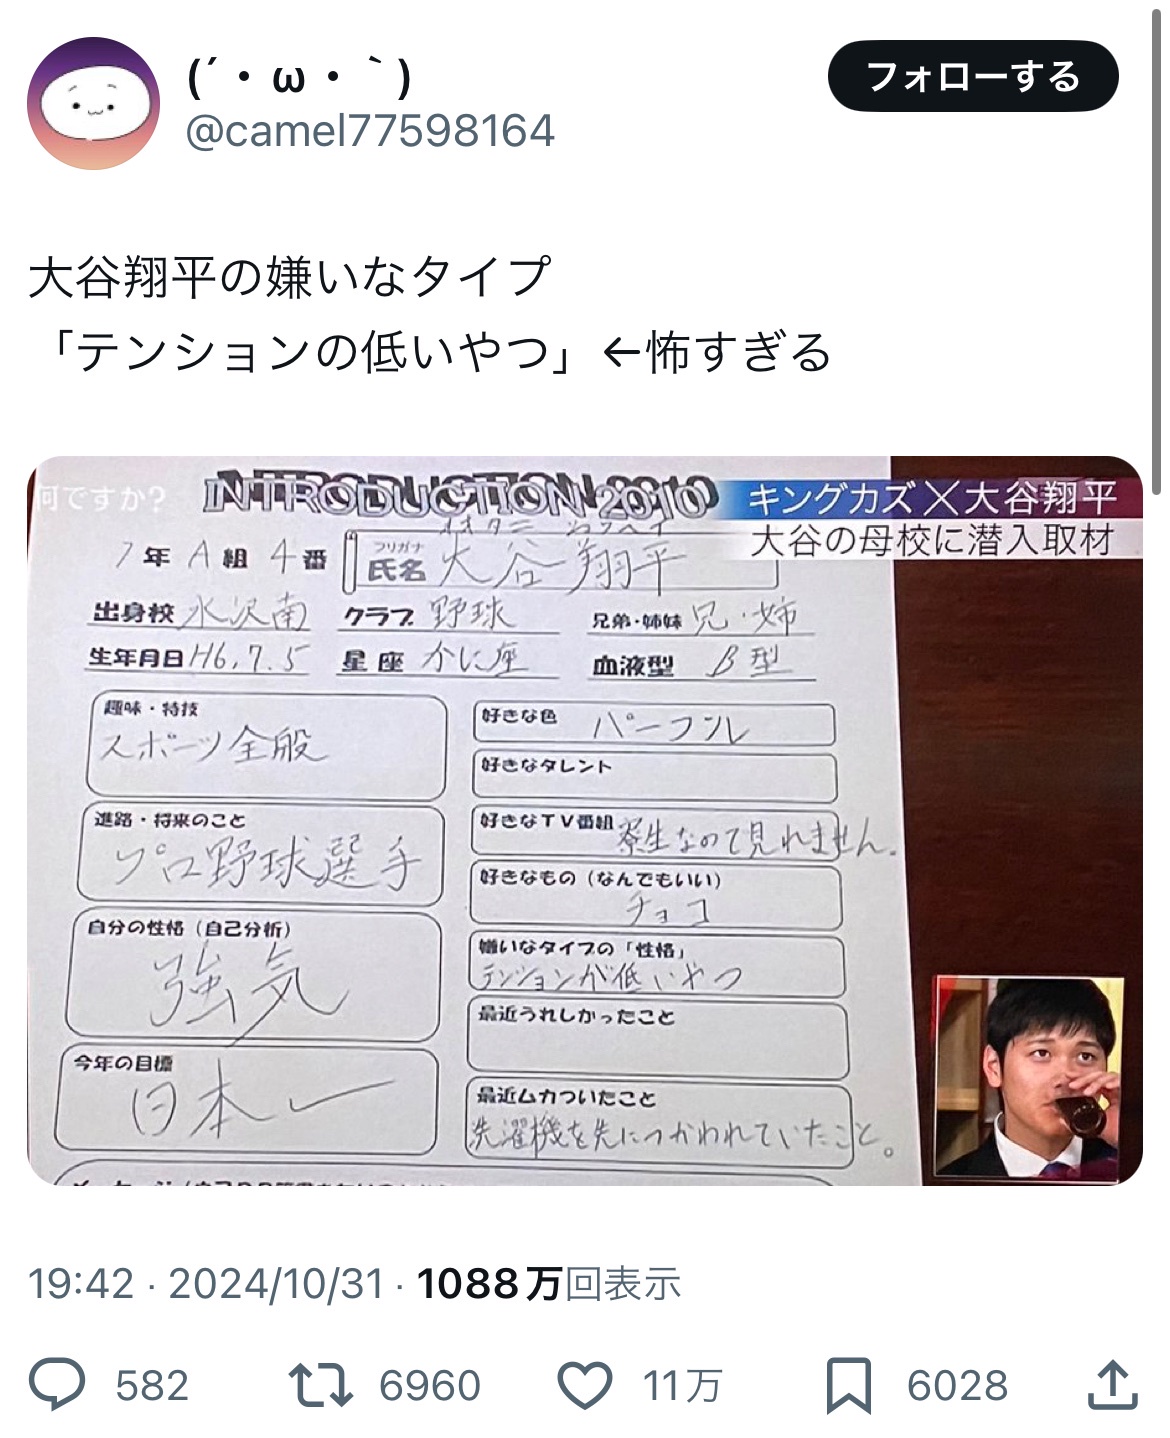Tap the retweet arrows icon

[320, 1385]
